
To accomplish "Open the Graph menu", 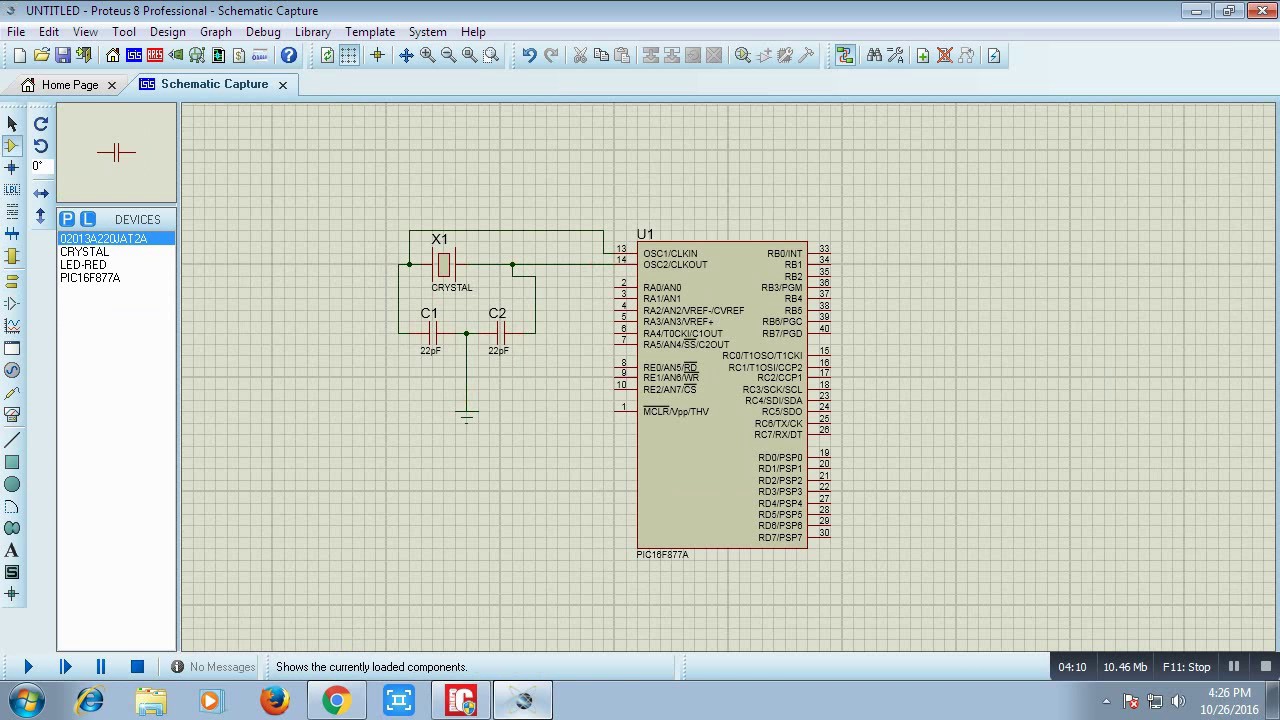I will [216, 32].
